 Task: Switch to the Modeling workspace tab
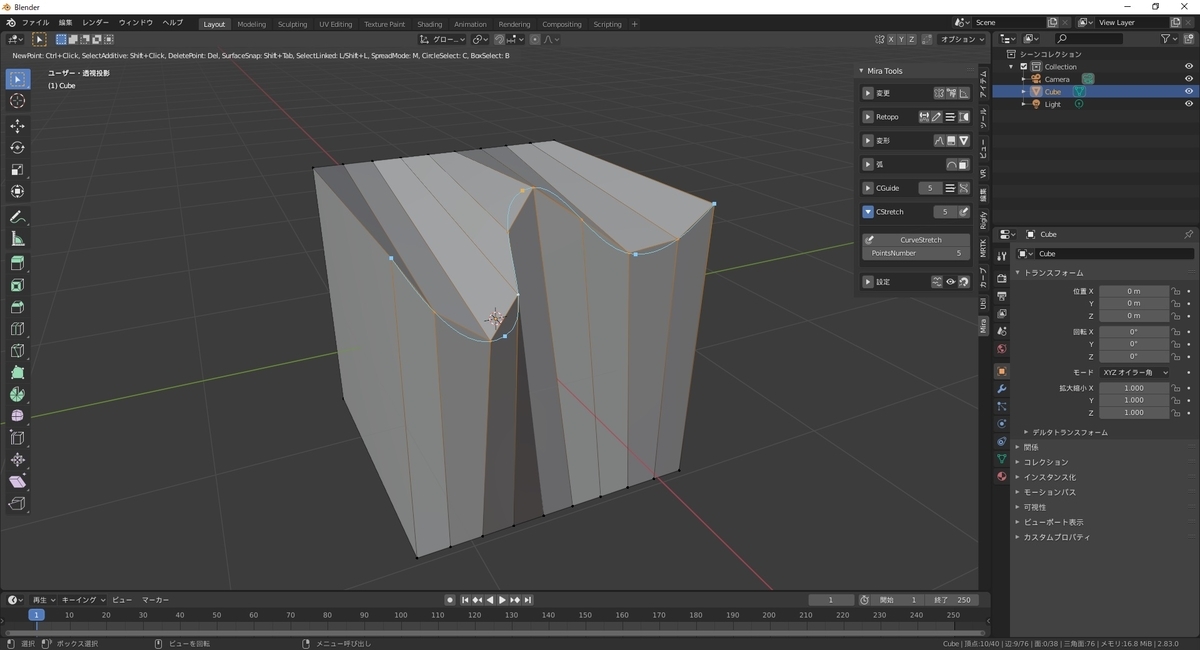coord(251,24)
